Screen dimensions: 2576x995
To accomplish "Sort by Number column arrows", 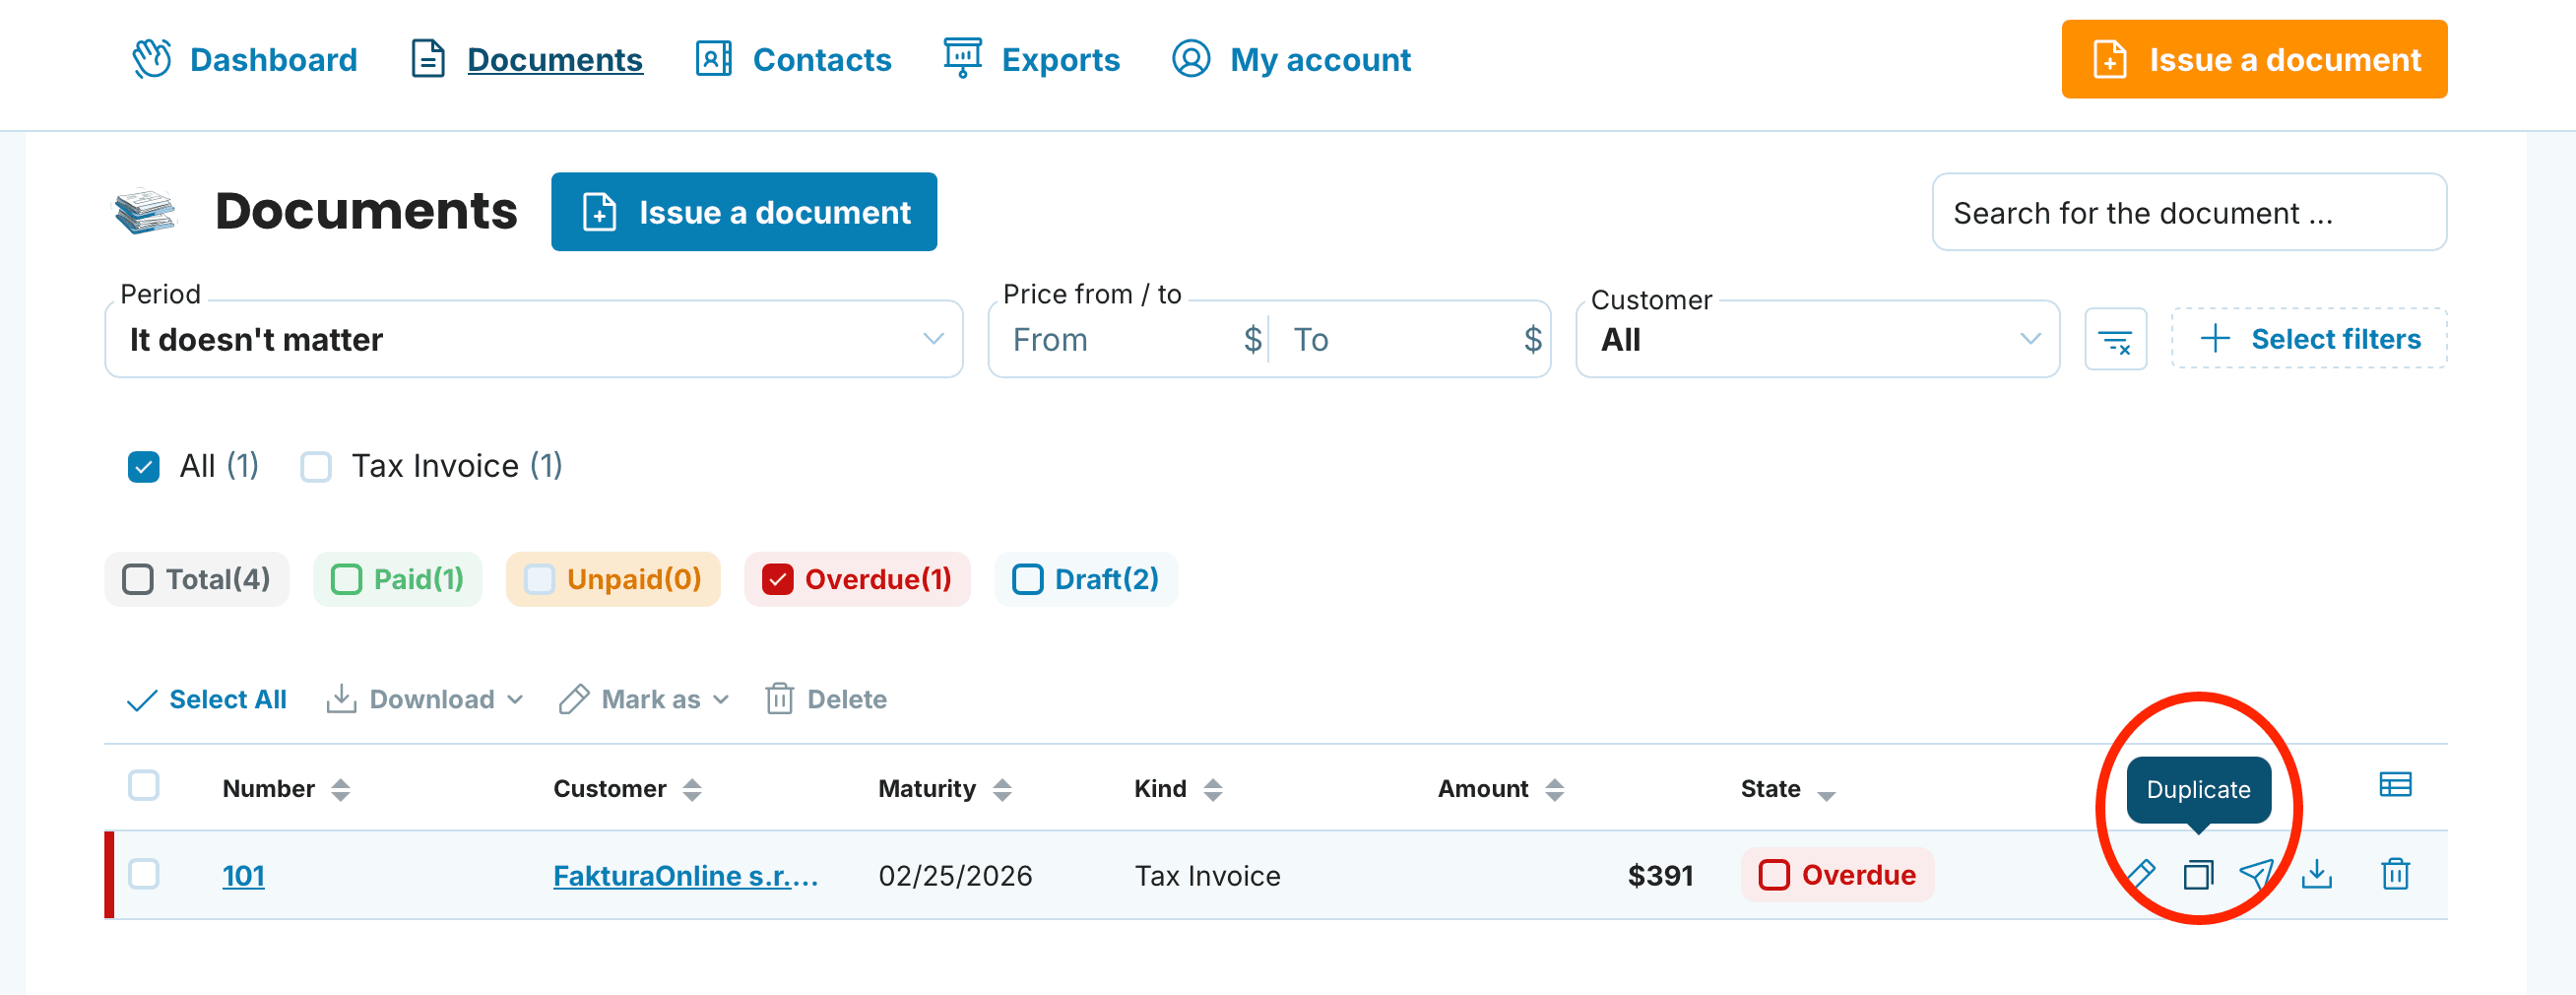I will (x=340, y=790).
